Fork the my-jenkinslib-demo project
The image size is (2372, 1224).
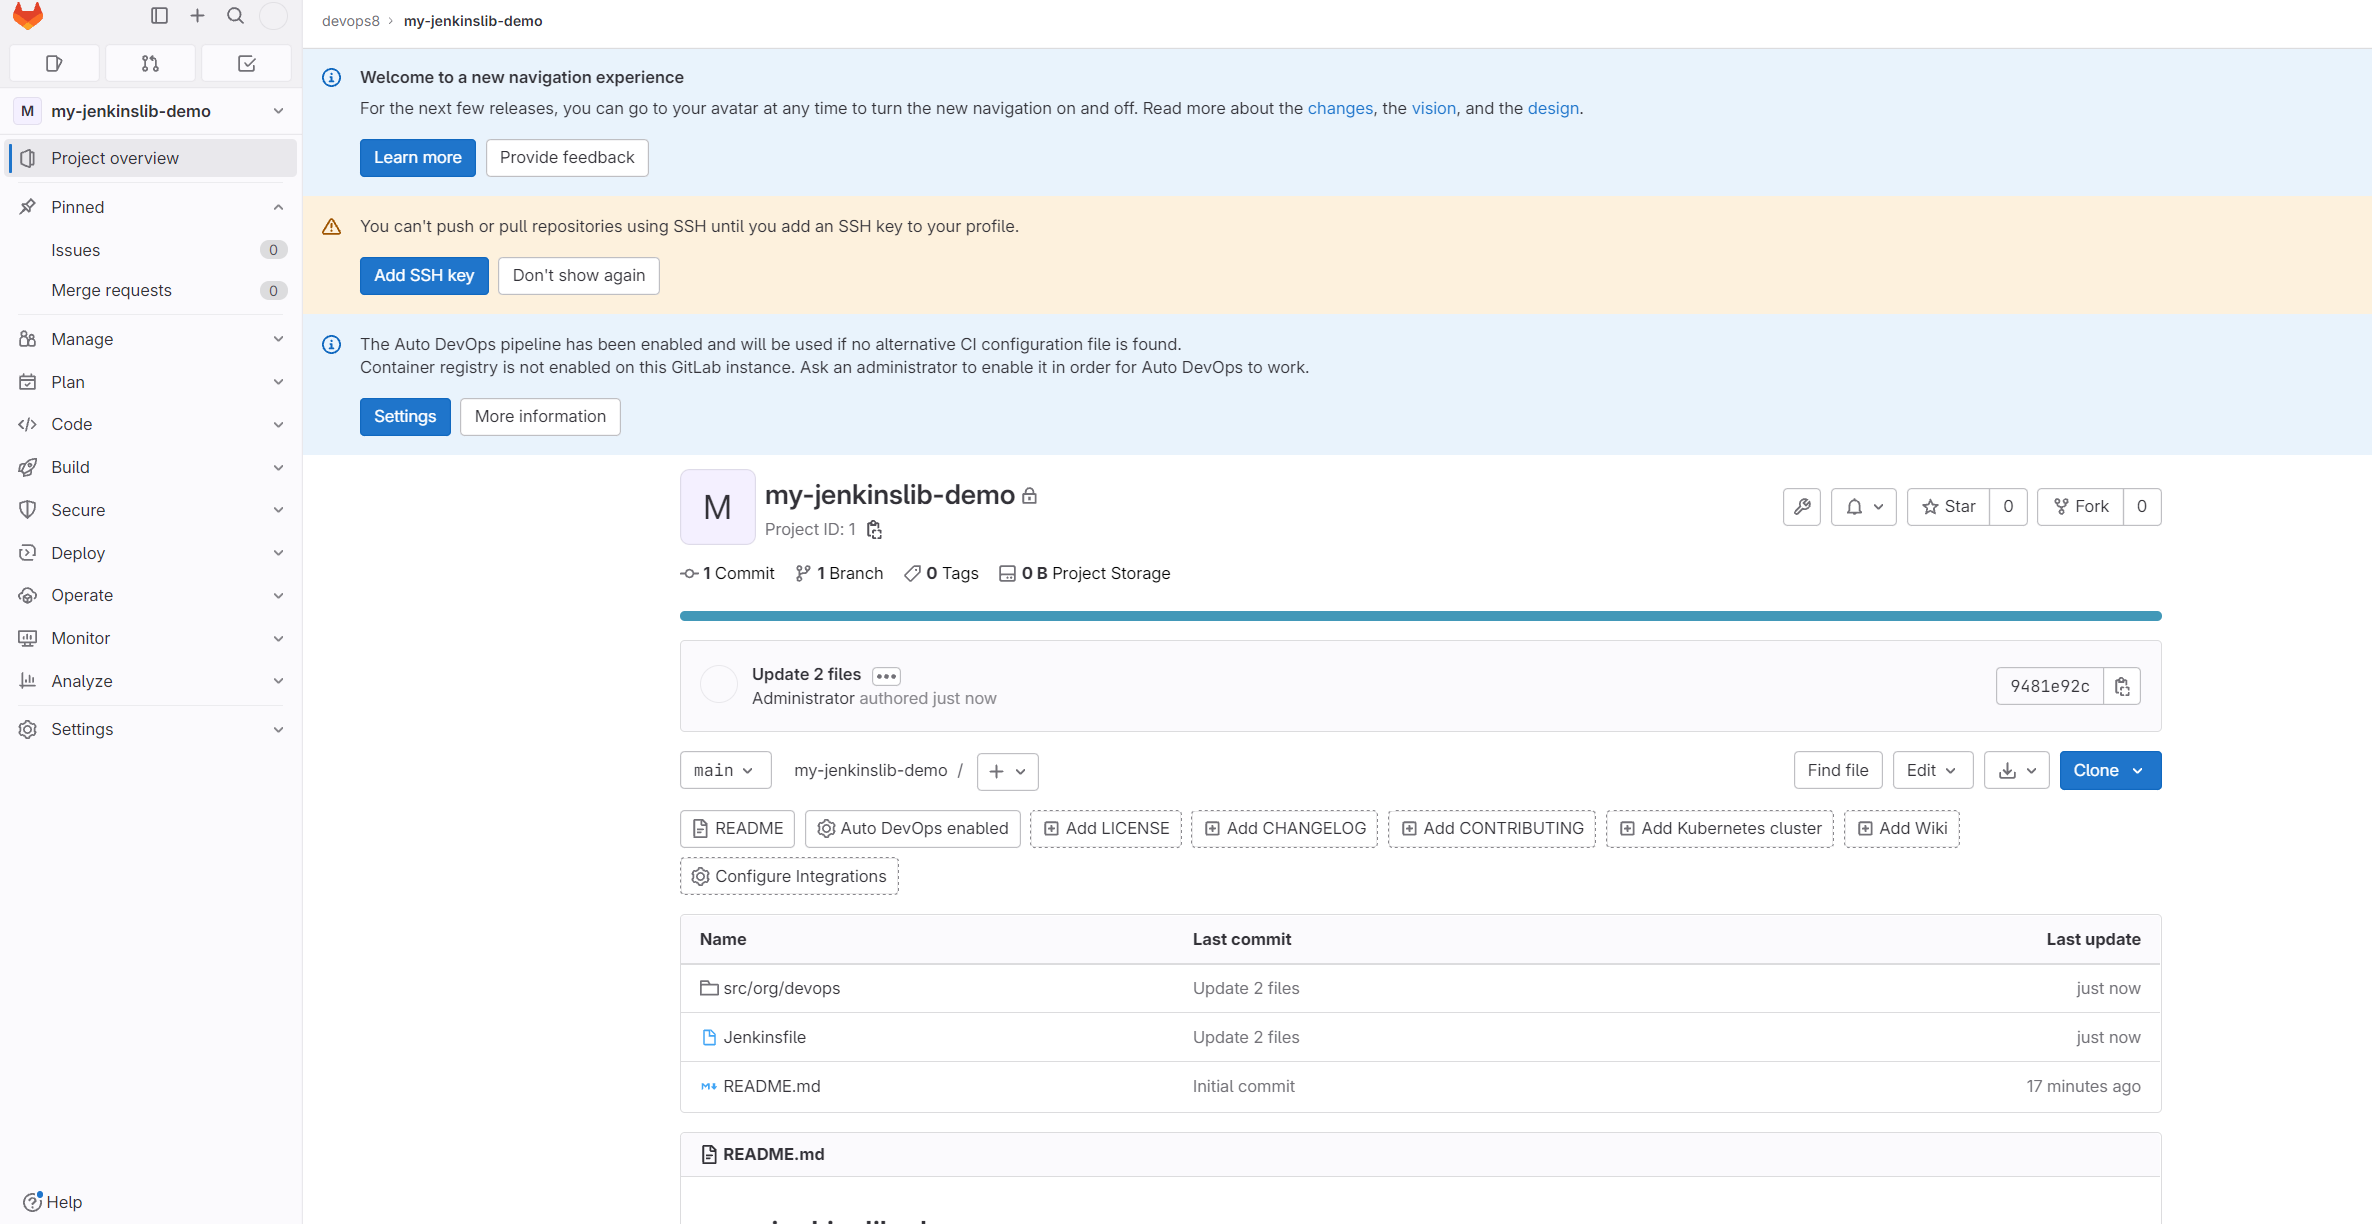(x=2080, y=507)
